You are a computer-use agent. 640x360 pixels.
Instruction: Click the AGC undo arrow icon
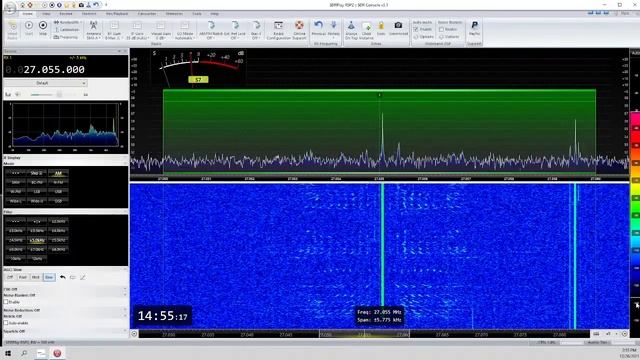62,277
